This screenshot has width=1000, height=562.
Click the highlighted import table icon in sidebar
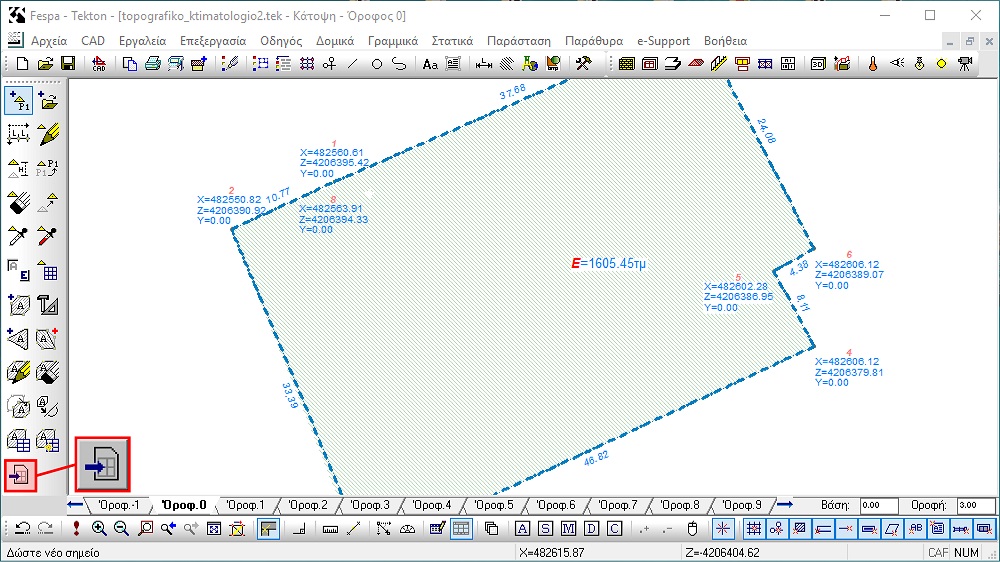click(20, 475)
